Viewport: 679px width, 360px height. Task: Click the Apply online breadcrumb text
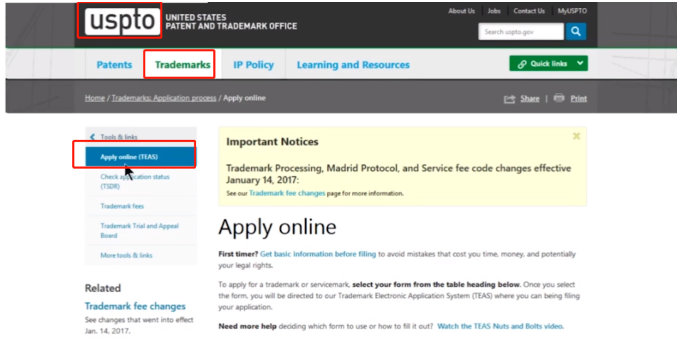click(245, 98)
